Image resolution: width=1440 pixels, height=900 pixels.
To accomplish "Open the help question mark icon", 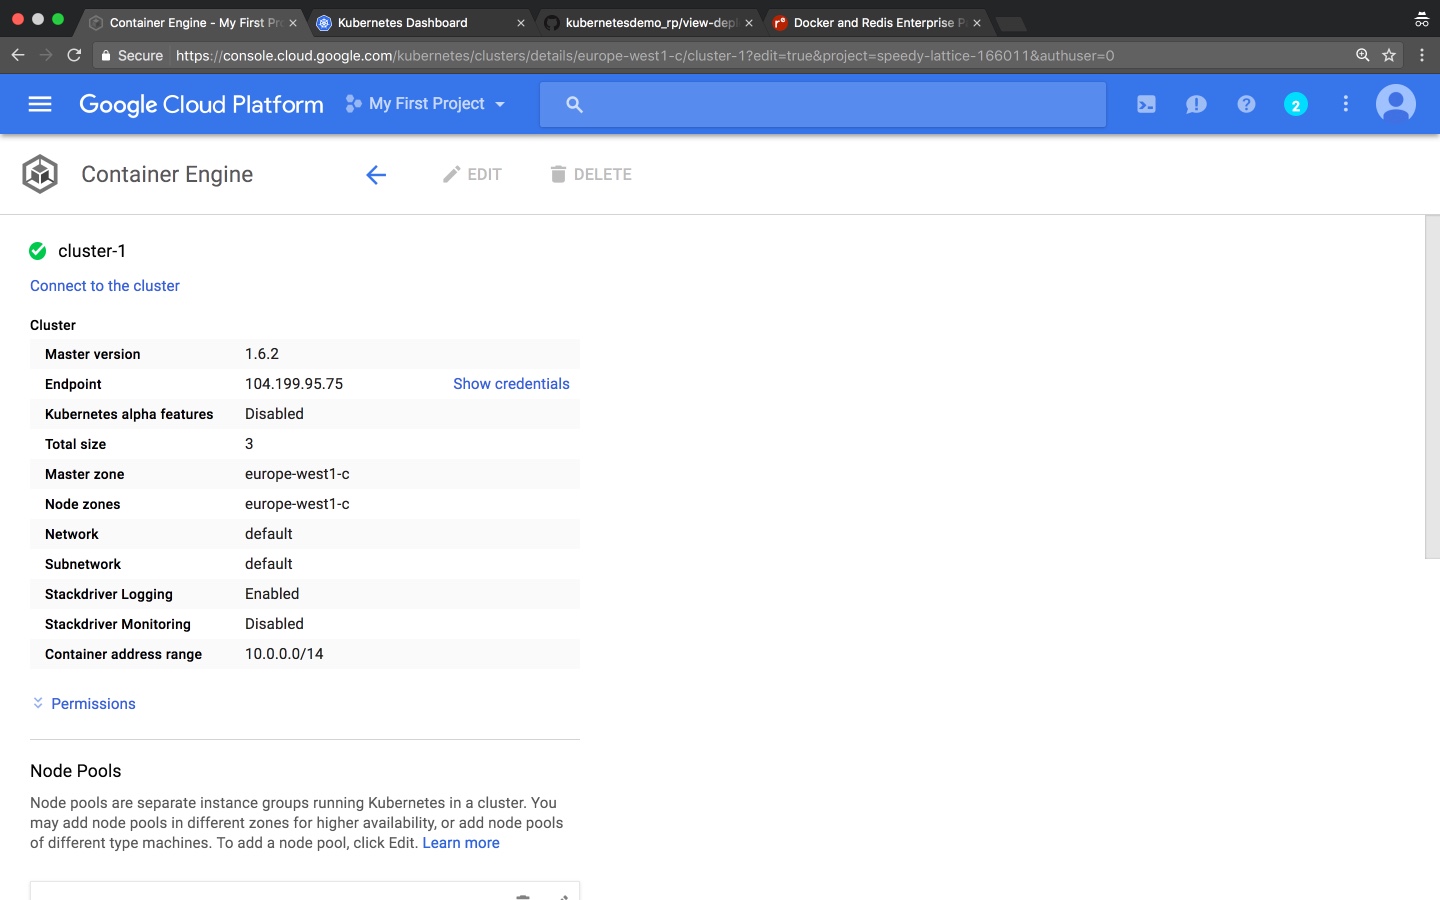I will (1246, 104).
